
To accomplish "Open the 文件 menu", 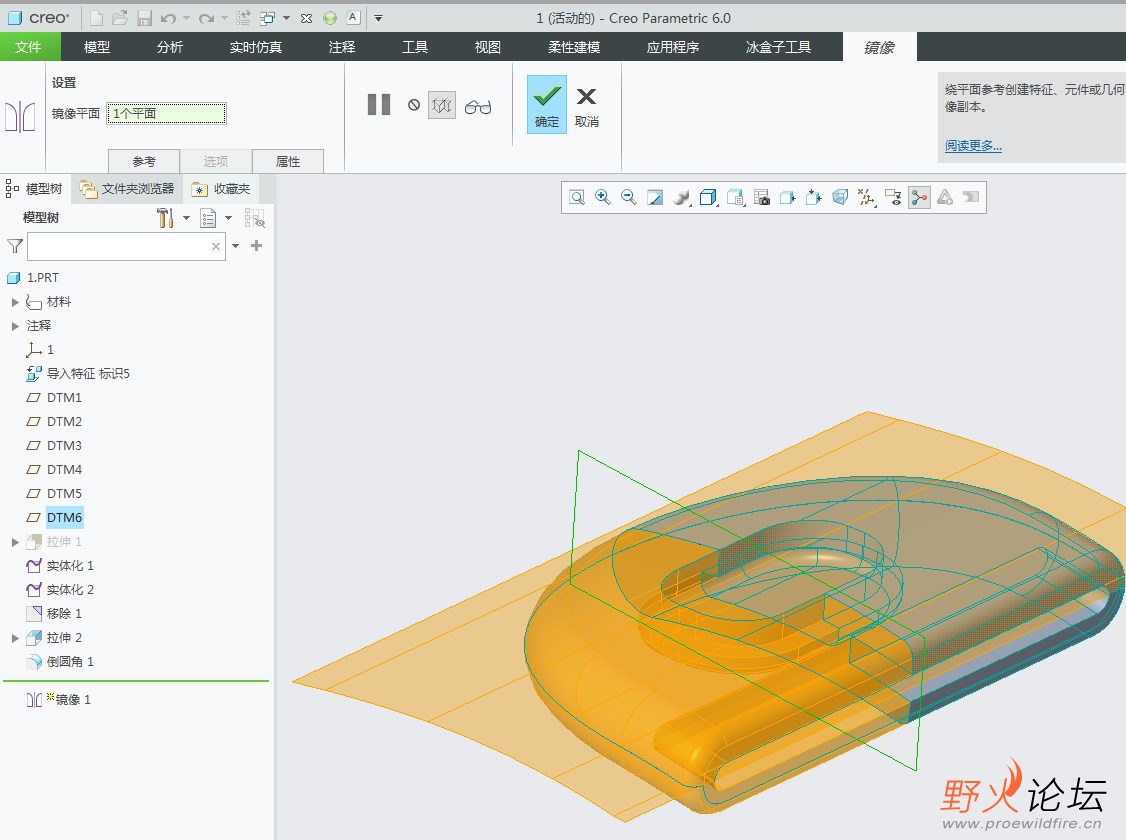I will (28, 47).
